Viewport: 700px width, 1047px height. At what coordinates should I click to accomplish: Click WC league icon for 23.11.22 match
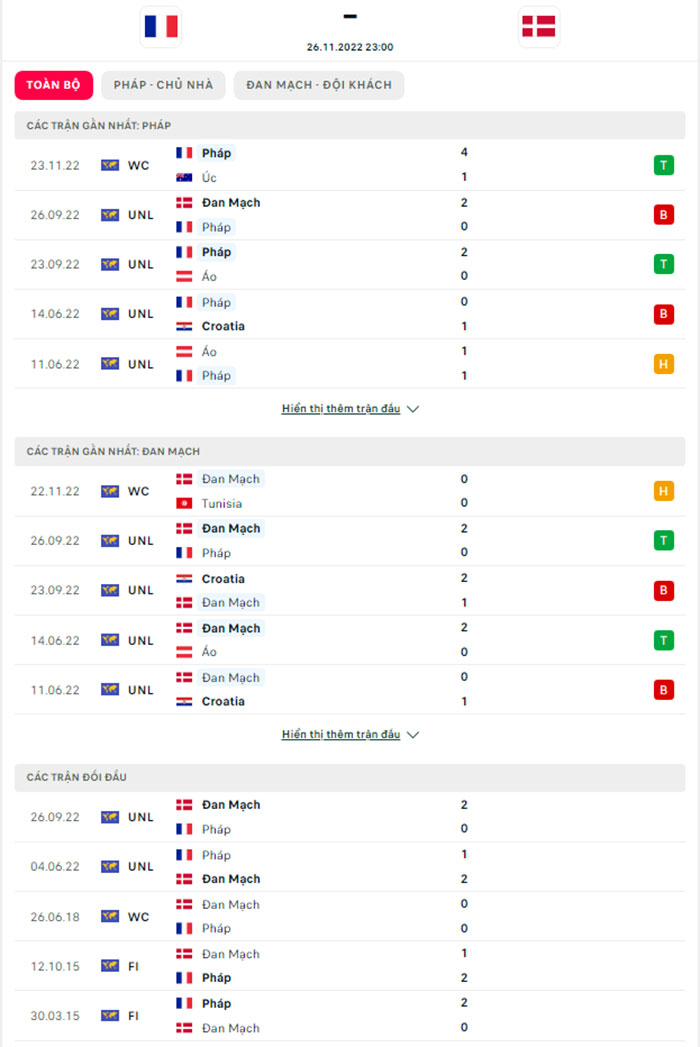pos(110,165)
